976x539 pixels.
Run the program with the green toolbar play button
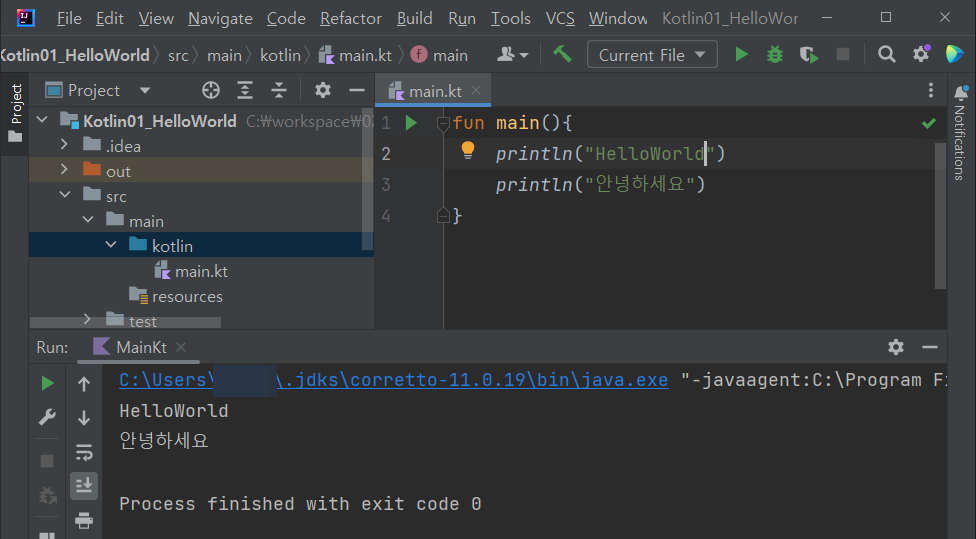741,55
